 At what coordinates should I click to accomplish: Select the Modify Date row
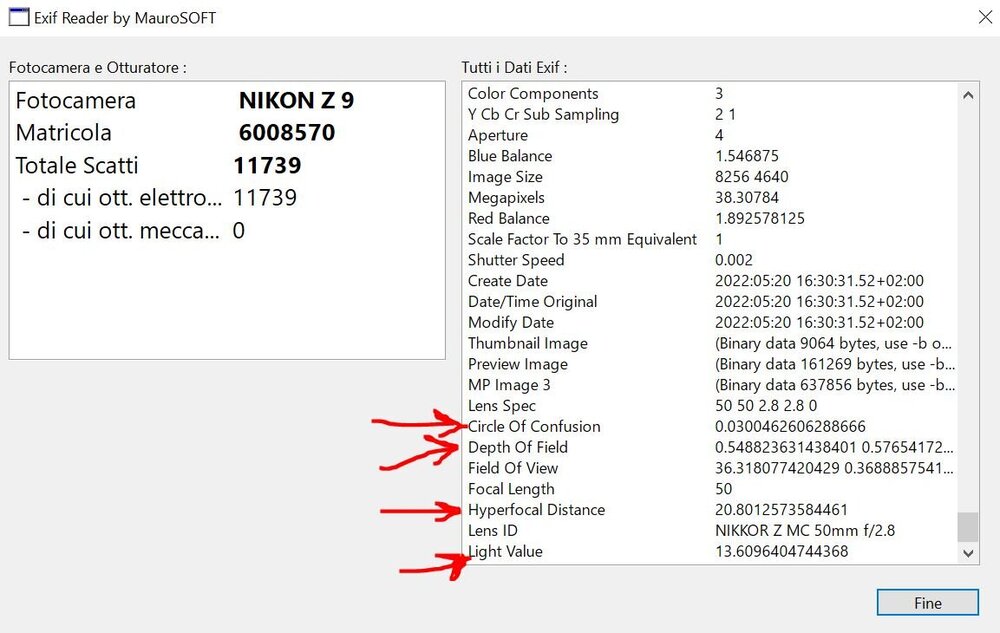tap(710, 323)
